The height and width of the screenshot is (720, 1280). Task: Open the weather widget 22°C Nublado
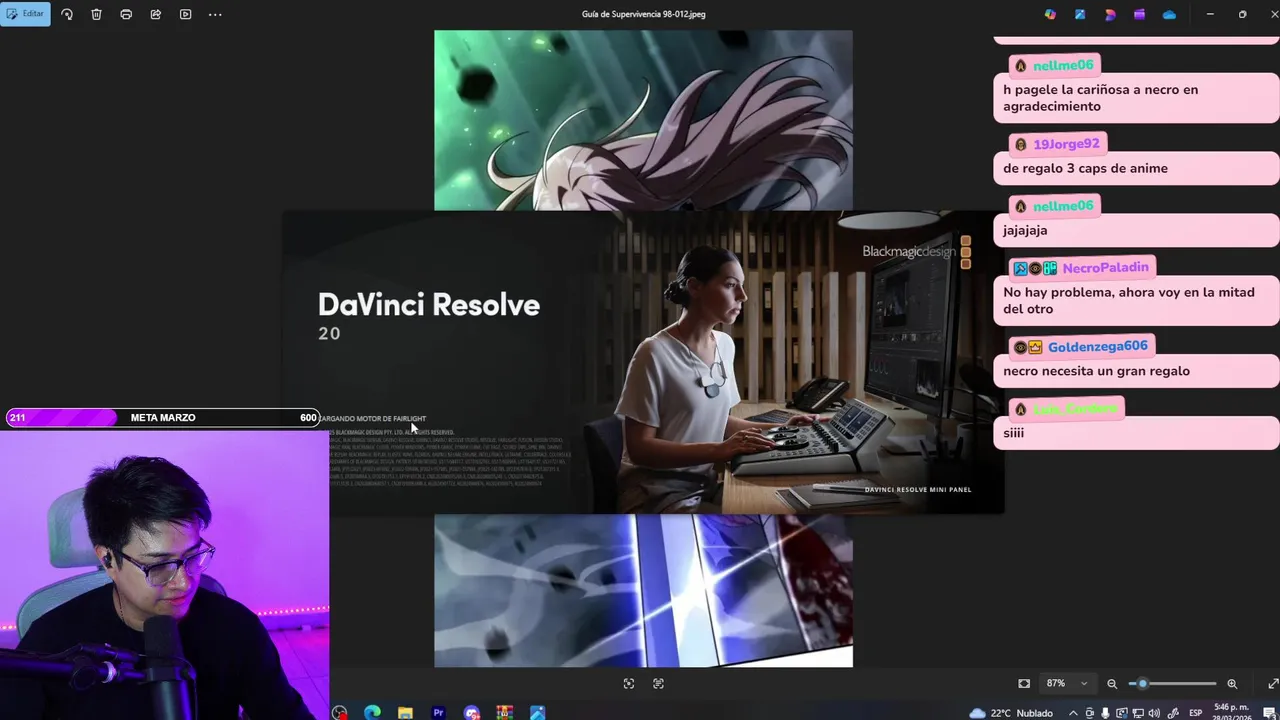(x=1010, y=713)
